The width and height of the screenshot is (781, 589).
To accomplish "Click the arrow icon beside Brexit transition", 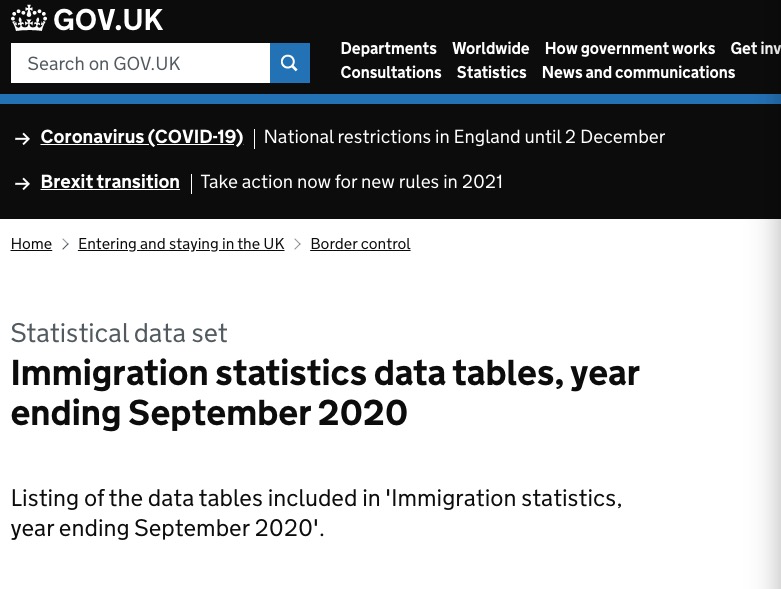I will pyautogui.click(x=22, y=184).
